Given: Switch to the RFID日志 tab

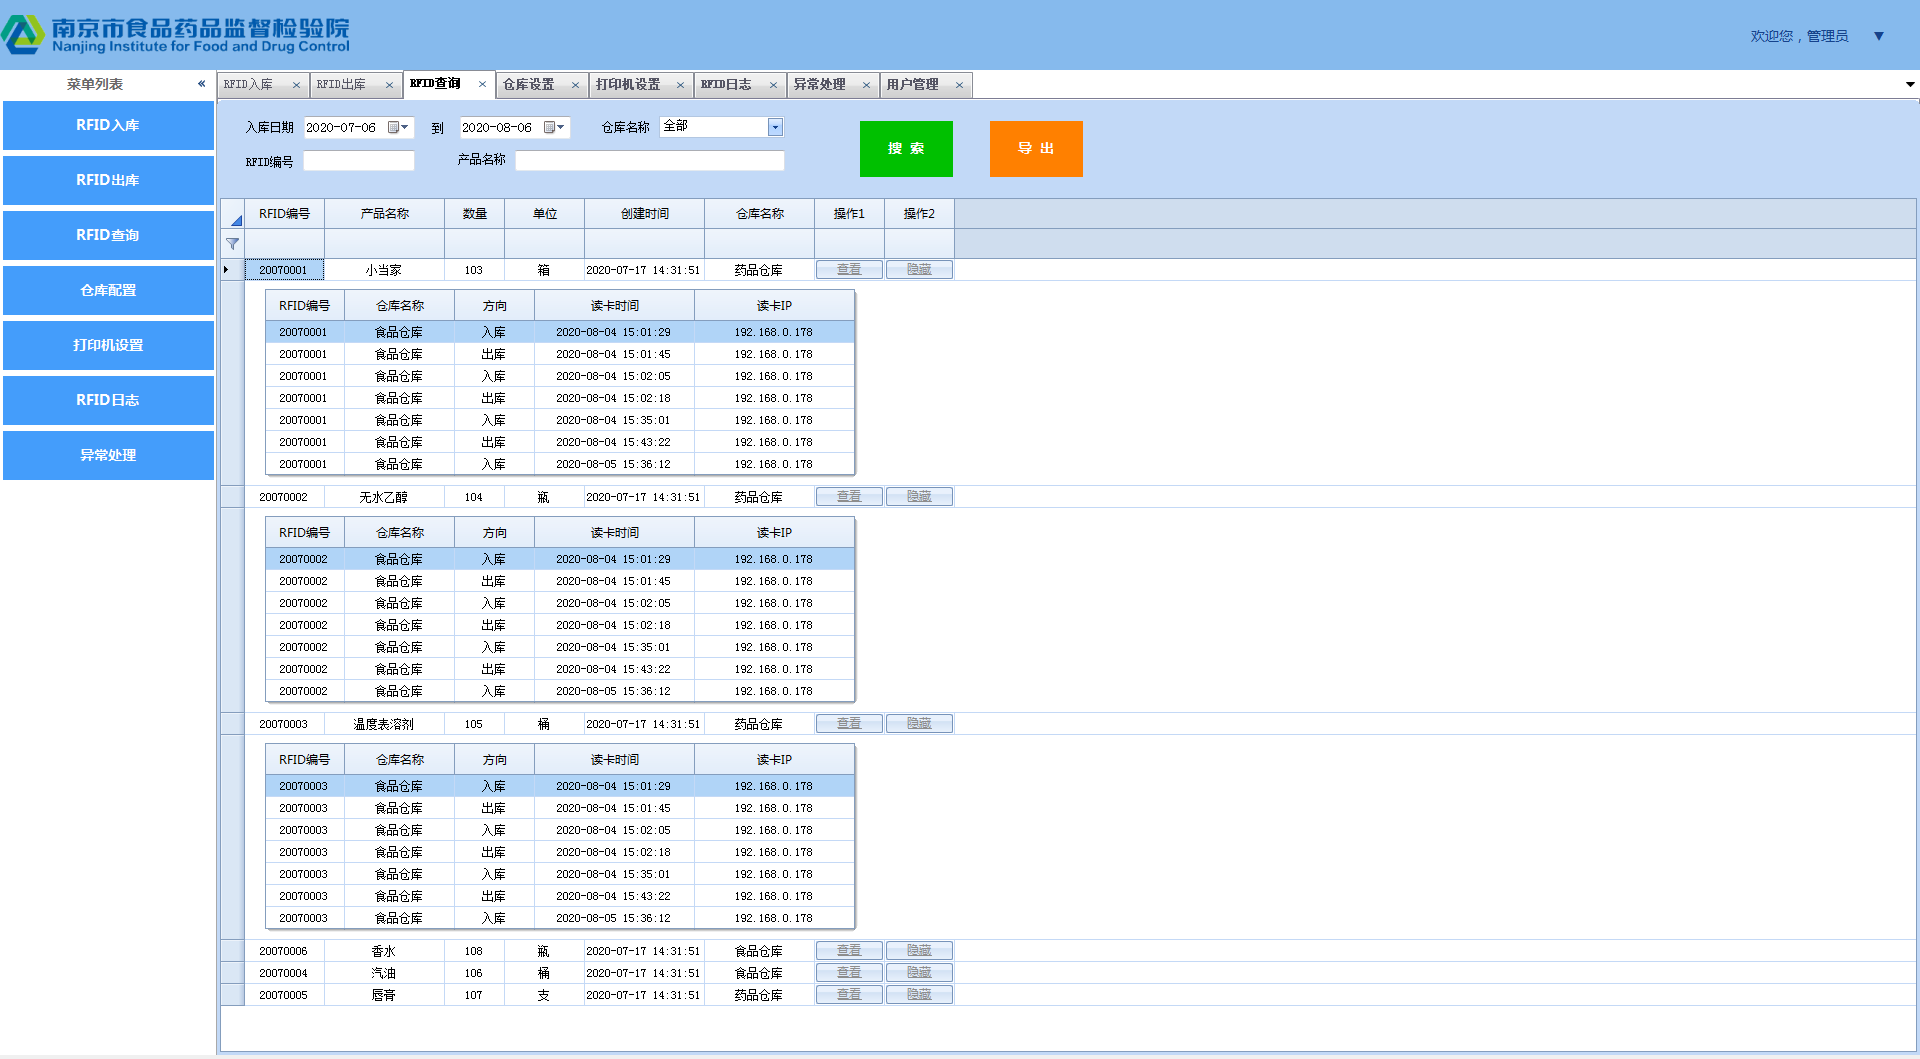Looking at the screenshot, I should pos(726,85).
